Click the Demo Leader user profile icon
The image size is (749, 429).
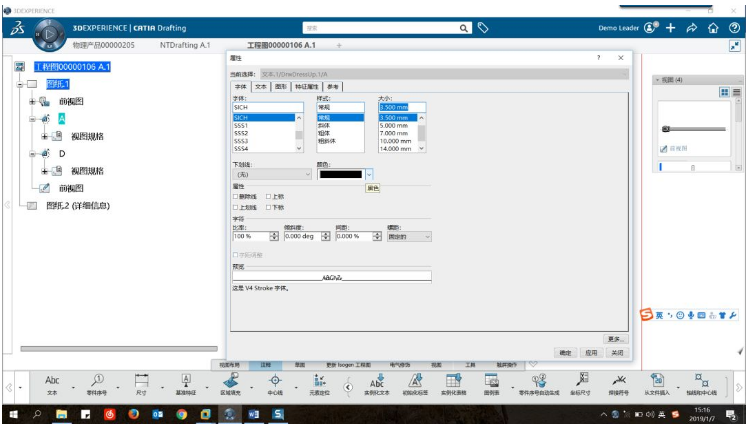[651, 27]
